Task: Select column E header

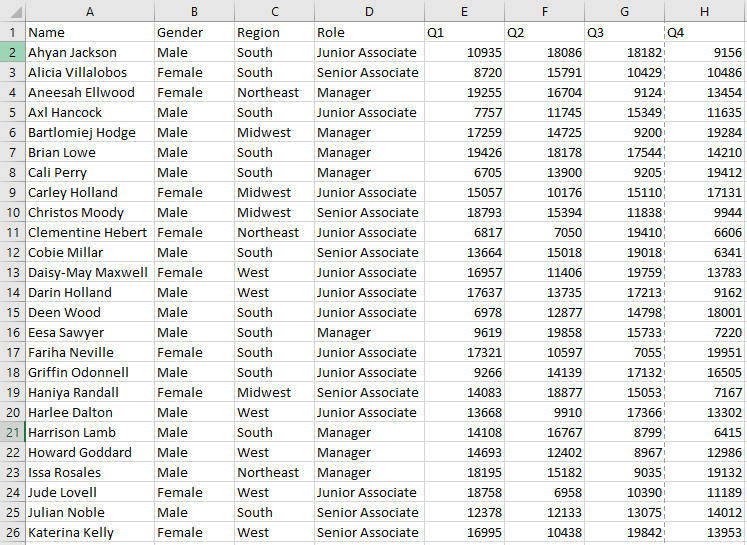Action: (464, 11)
